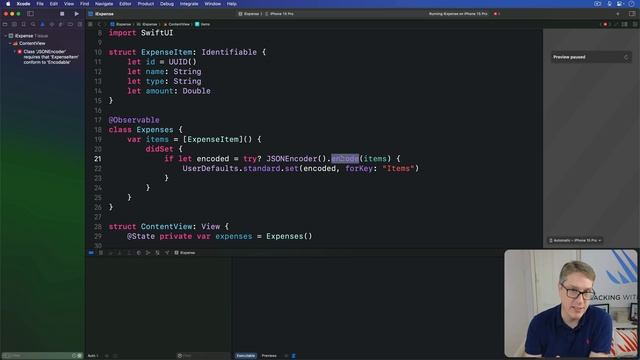Select the Previews console tab

pos(269,356)
